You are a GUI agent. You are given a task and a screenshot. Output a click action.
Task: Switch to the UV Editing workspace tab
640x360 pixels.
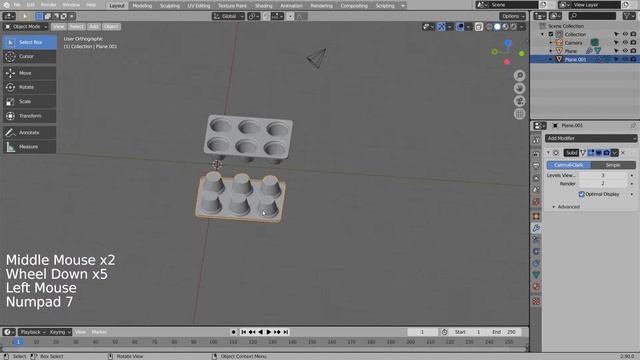coord(199,6)
